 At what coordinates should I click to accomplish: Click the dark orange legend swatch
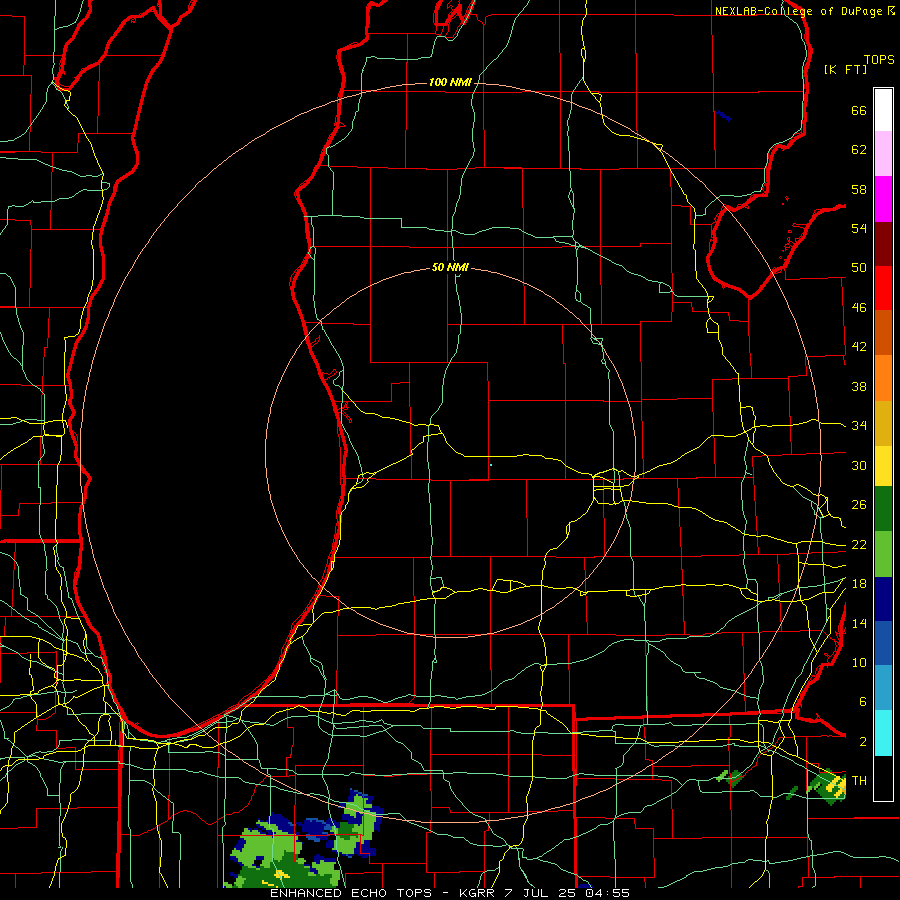pos(883,333)
